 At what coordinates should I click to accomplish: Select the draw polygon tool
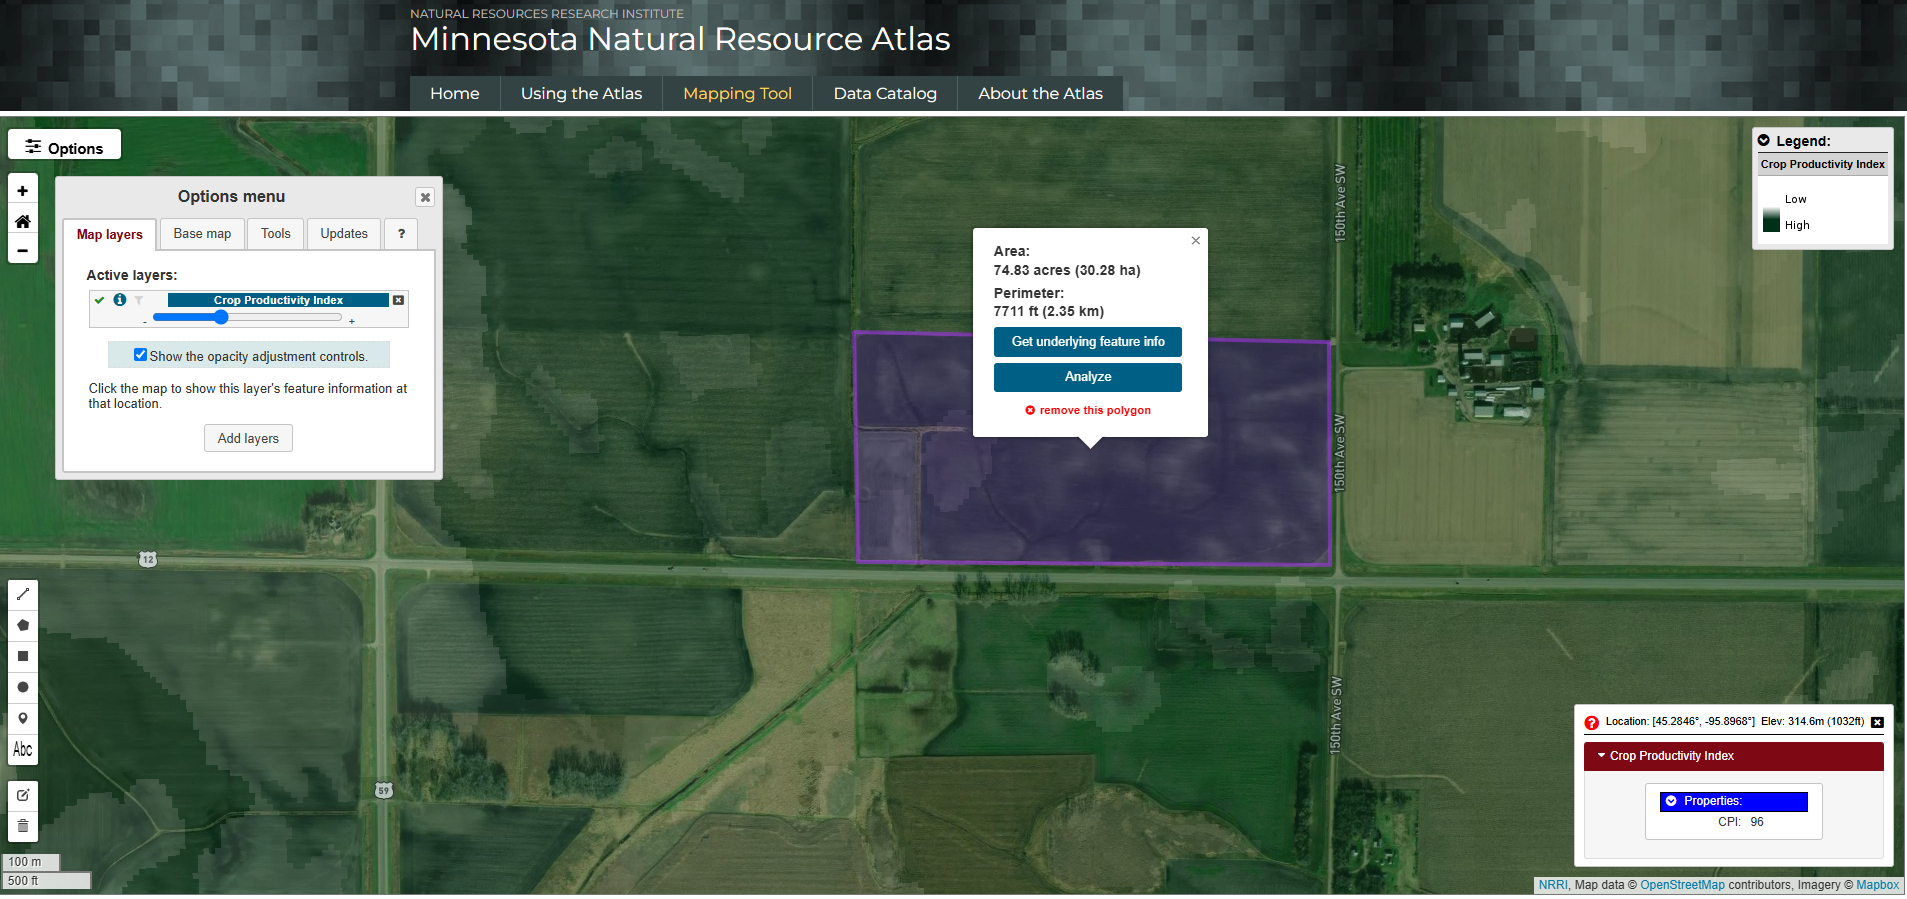click(x=23, y=625)
